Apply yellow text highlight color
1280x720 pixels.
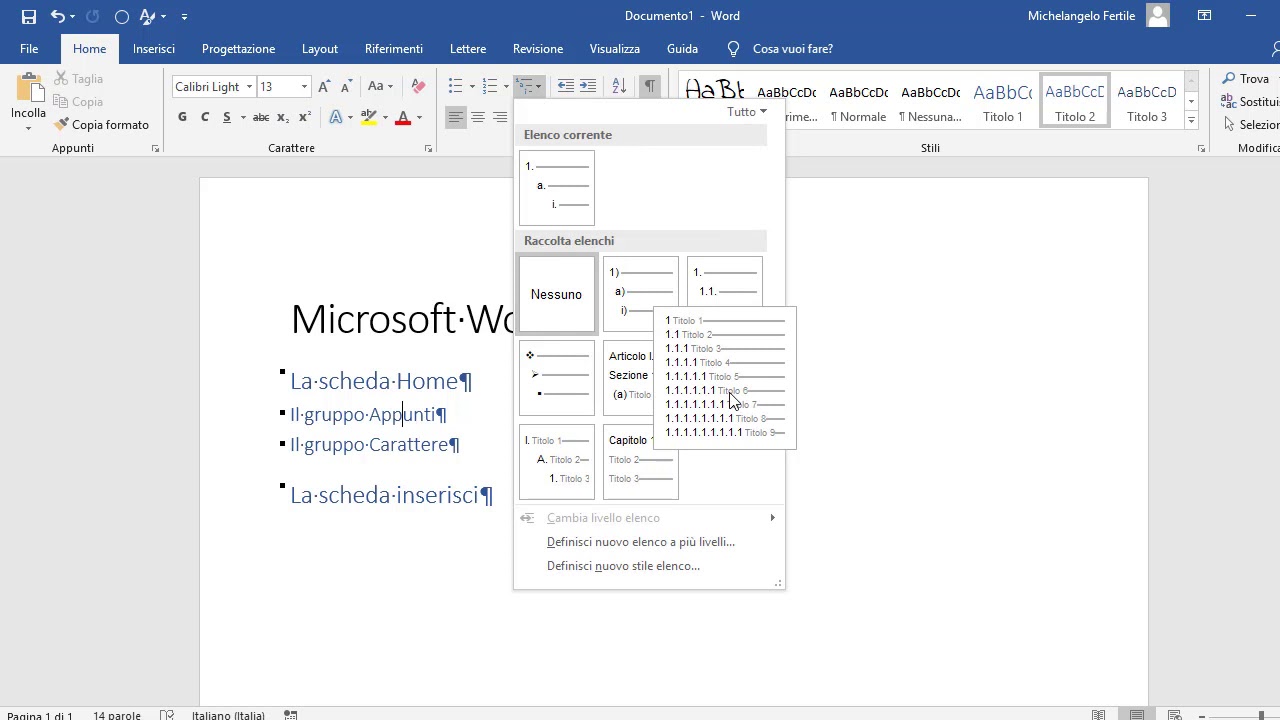pyautogui.click(x=368, y=117)
